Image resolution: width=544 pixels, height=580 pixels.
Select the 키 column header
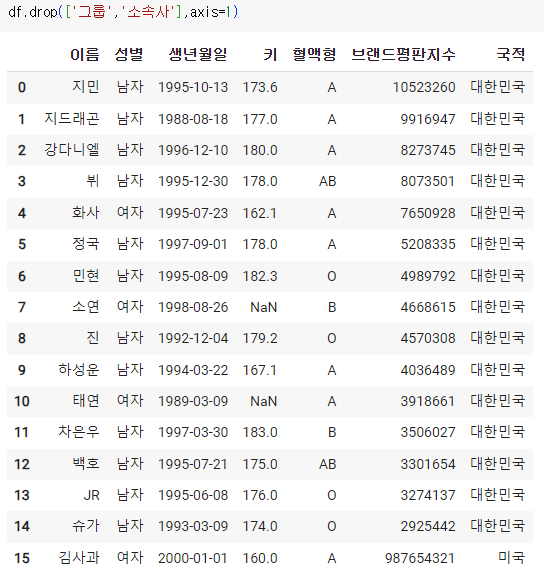pos(270,54)
